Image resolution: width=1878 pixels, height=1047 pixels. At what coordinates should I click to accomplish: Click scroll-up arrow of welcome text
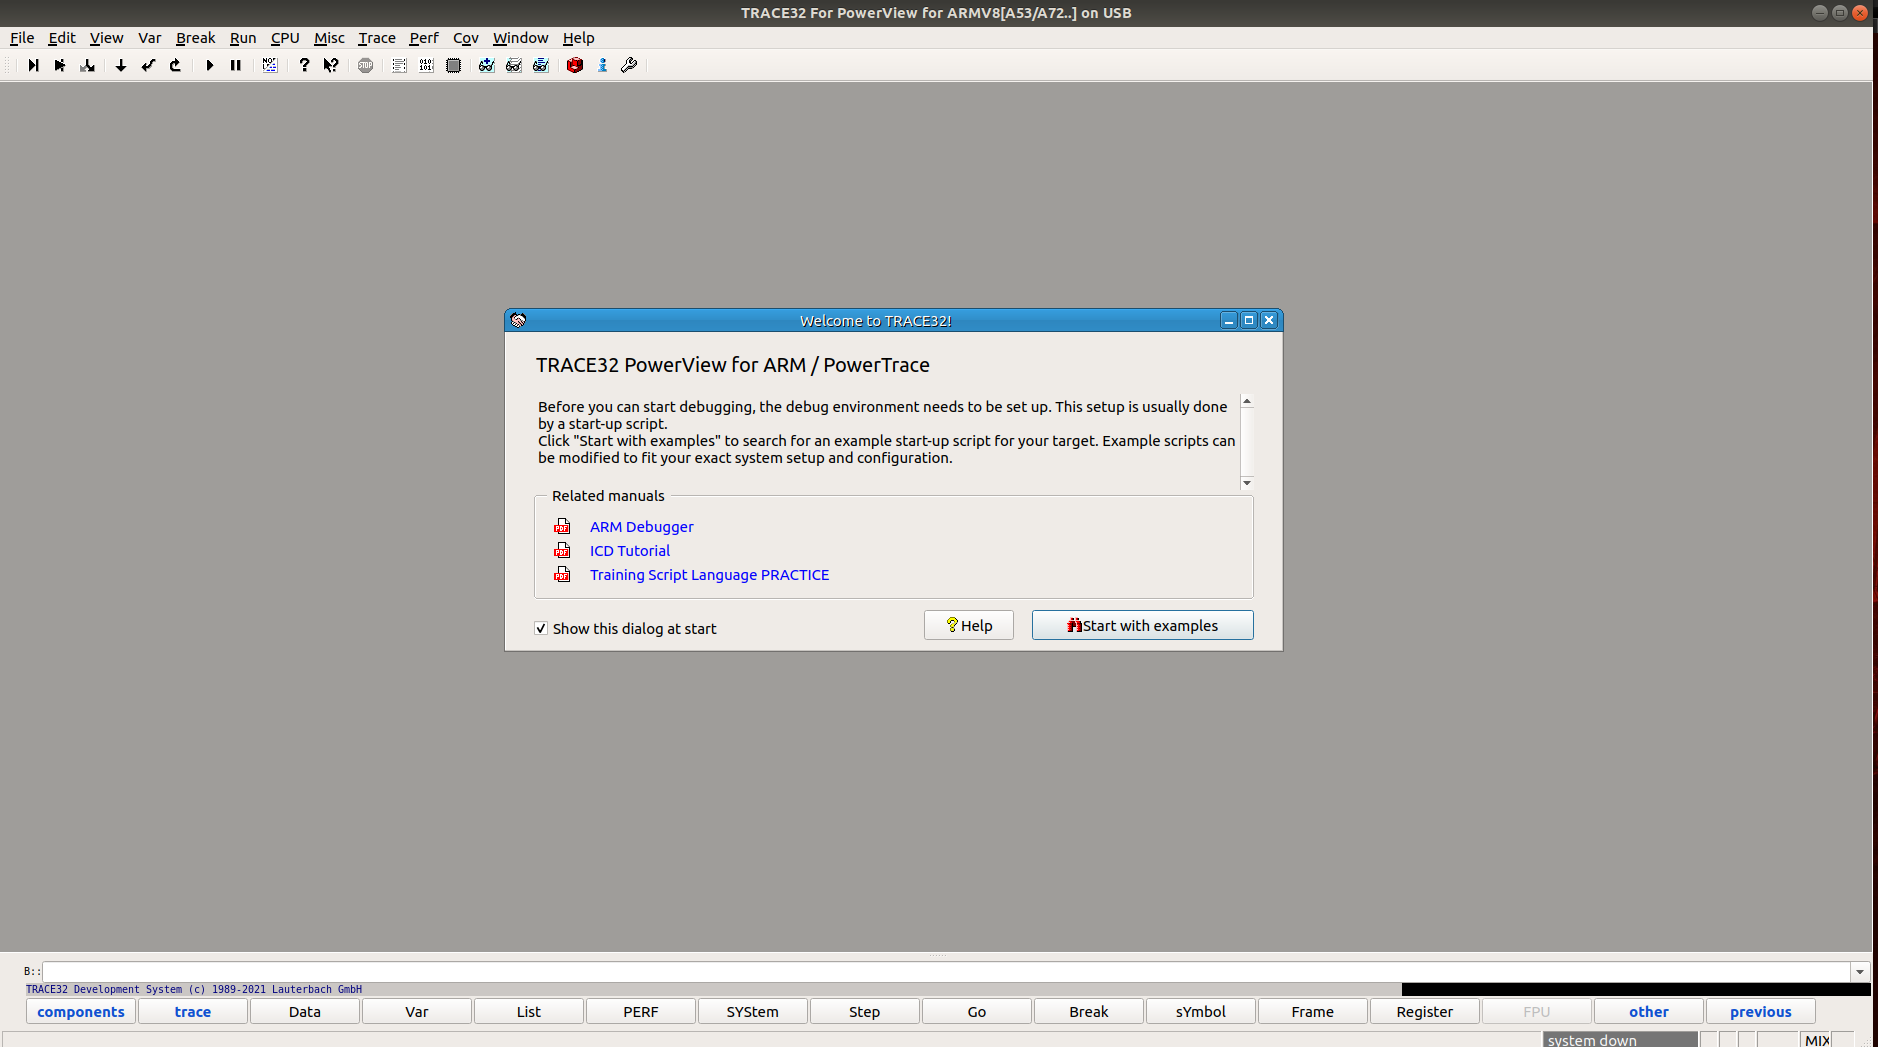click(1247, 401)
